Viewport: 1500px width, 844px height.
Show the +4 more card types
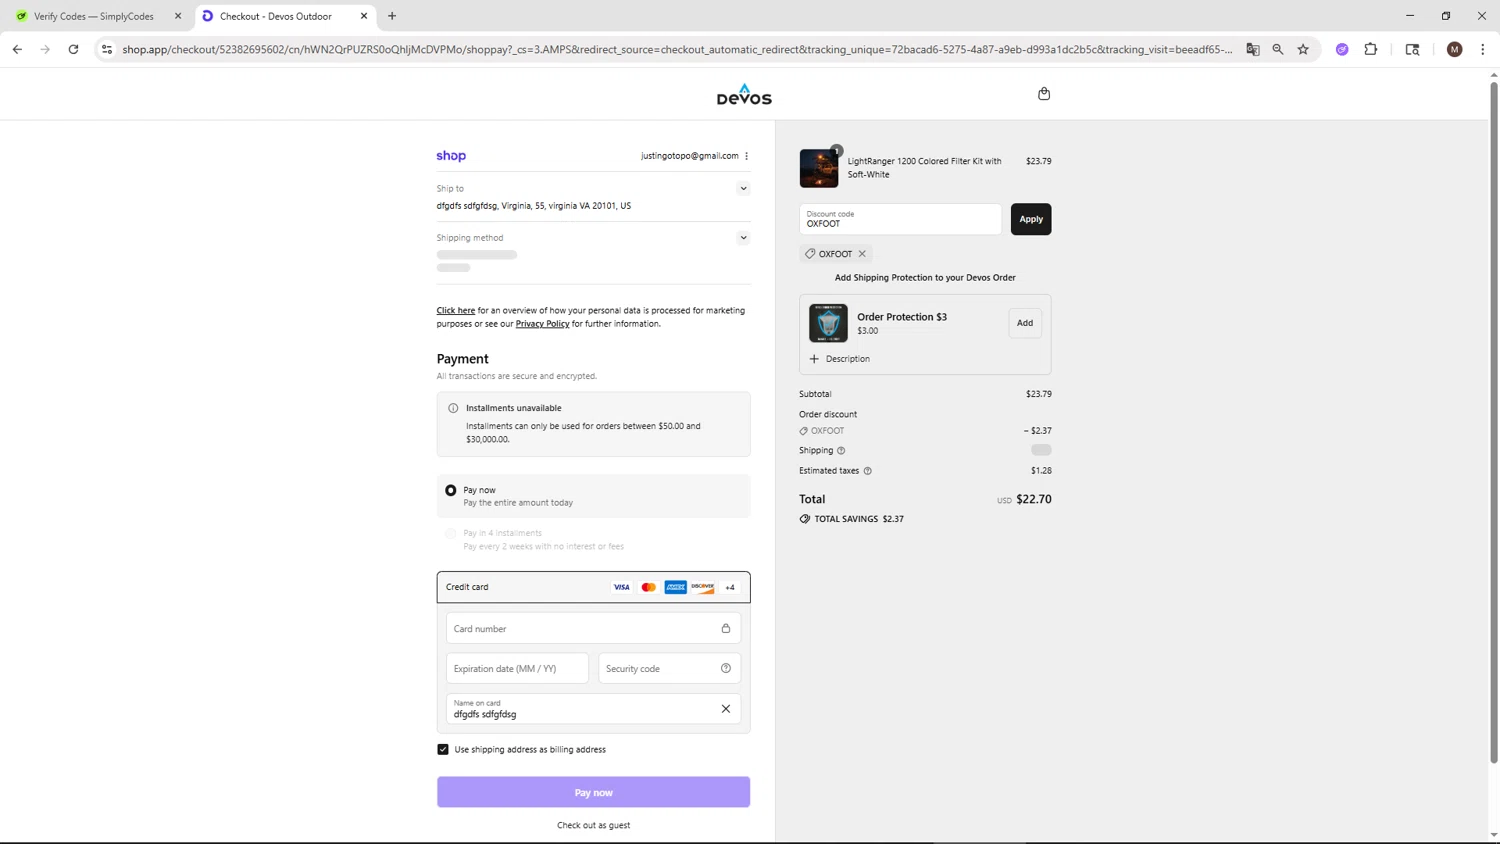(730, 587)
